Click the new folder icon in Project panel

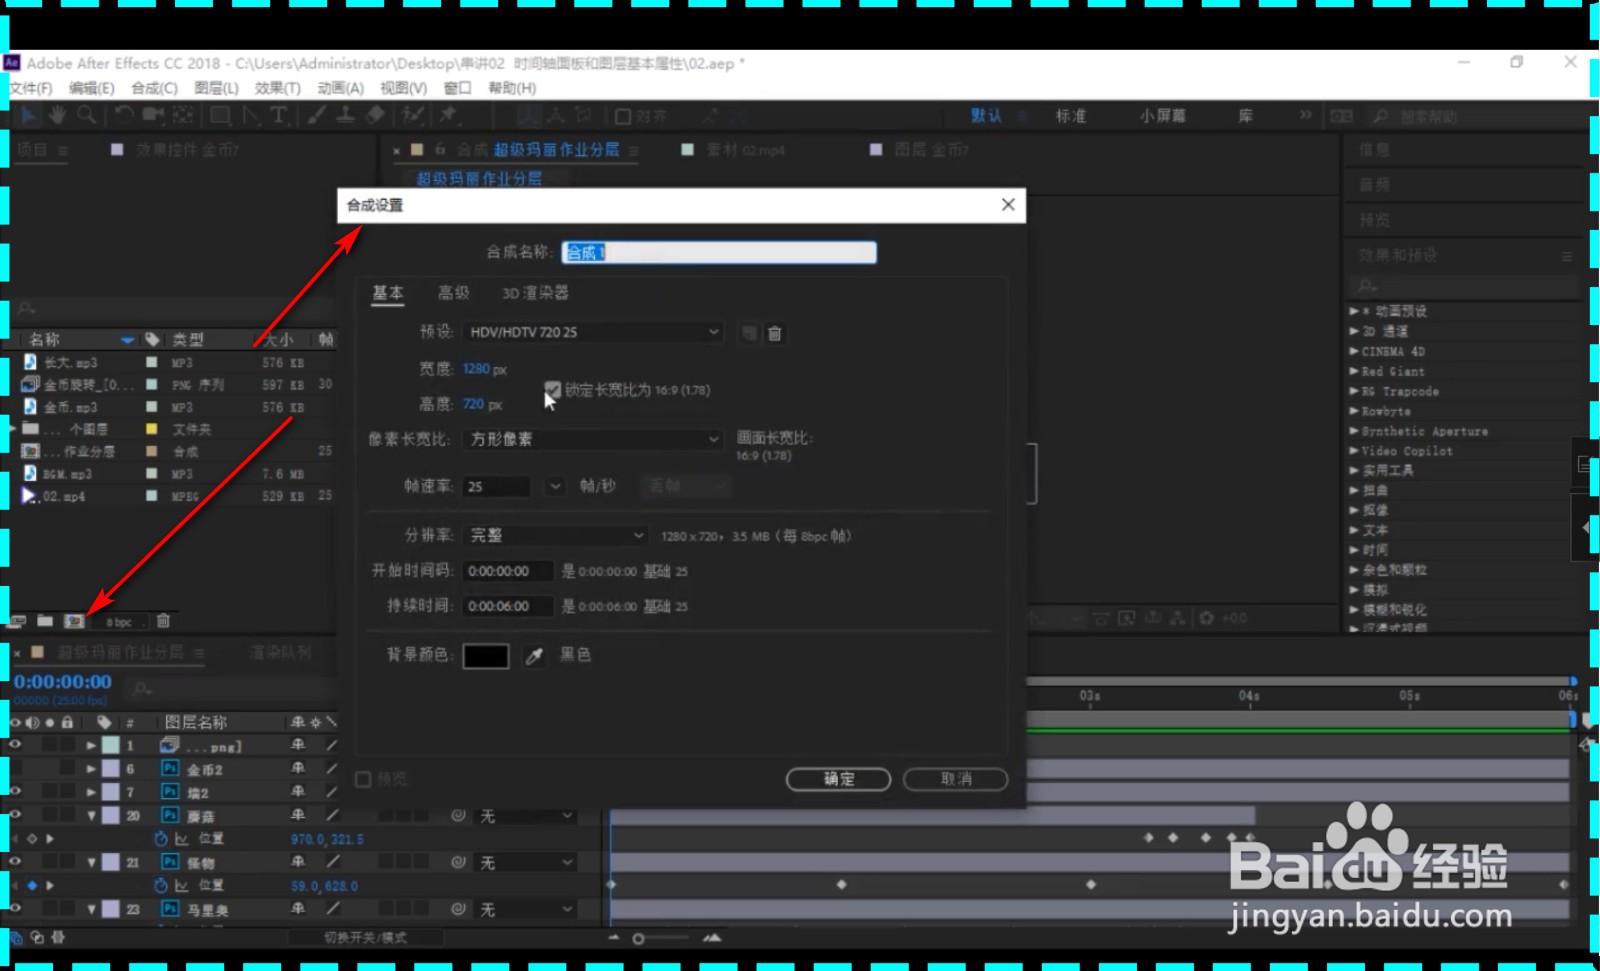point(45,621)
